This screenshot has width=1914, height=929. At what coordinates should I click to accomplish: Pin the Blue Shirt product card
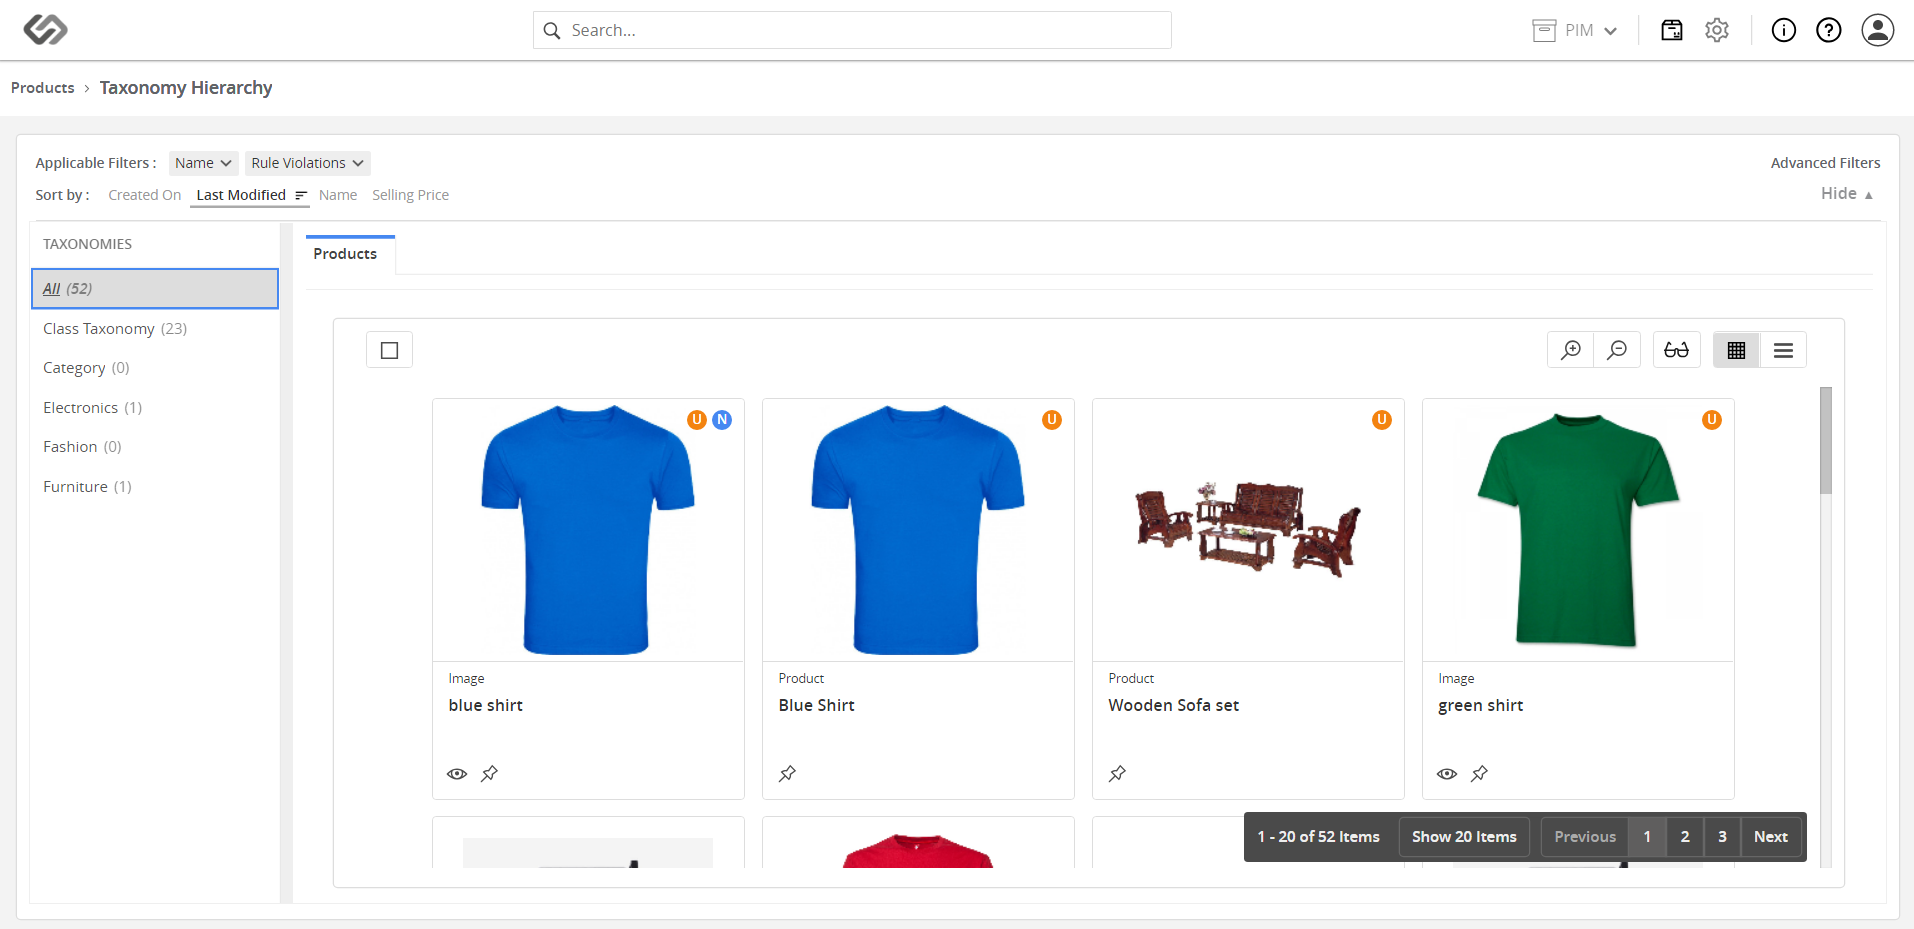point(788,774)
